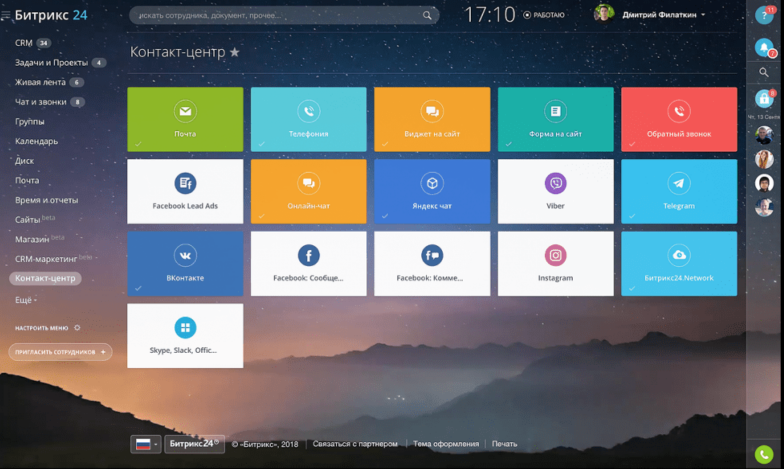Focus the employee and document search field
Screen dimensions: 784x469
(284, 16)
